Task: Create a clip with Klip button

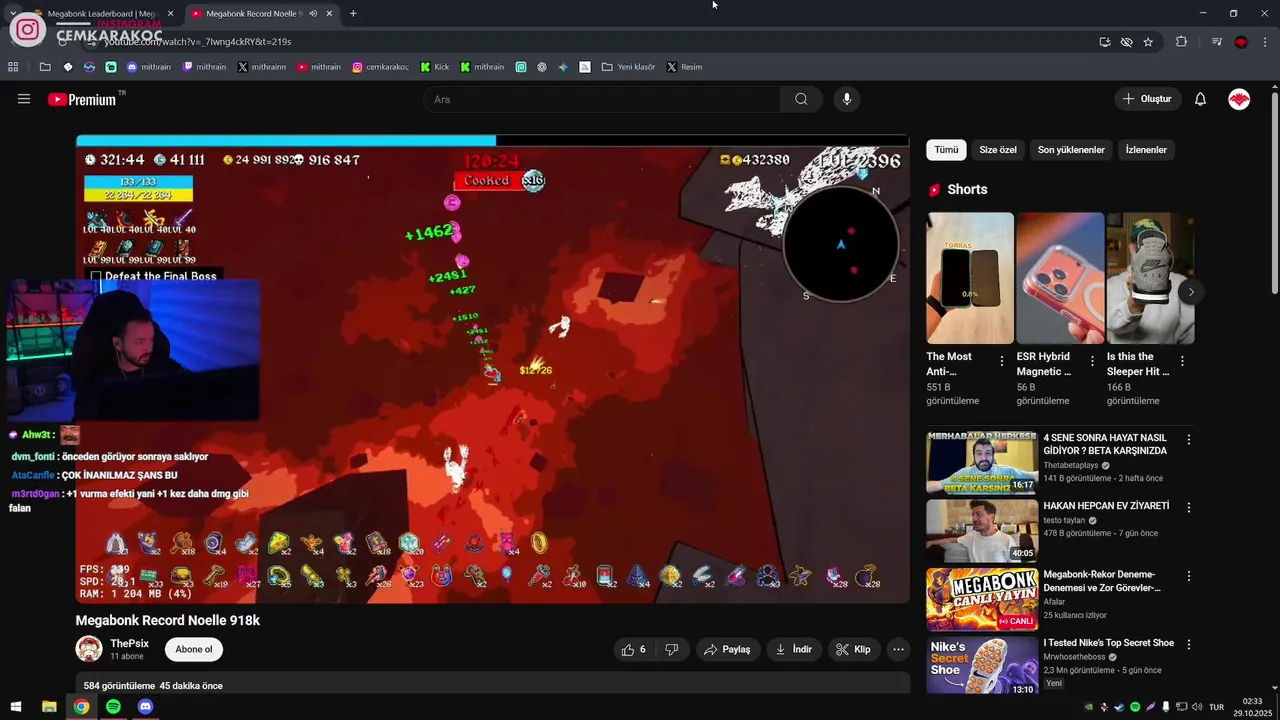Action: (x=853, y=649)
